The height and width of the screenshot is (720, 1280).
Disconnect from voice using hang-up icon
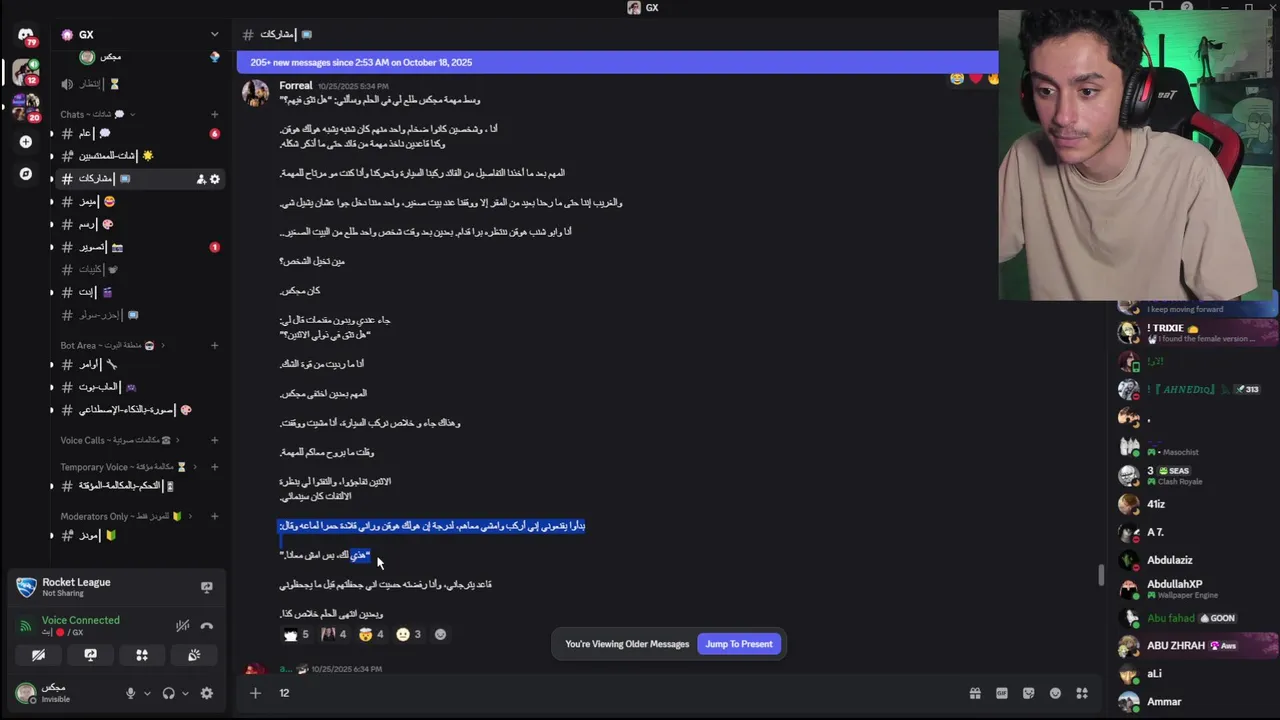pyautogui.click(x=207, y=626)
